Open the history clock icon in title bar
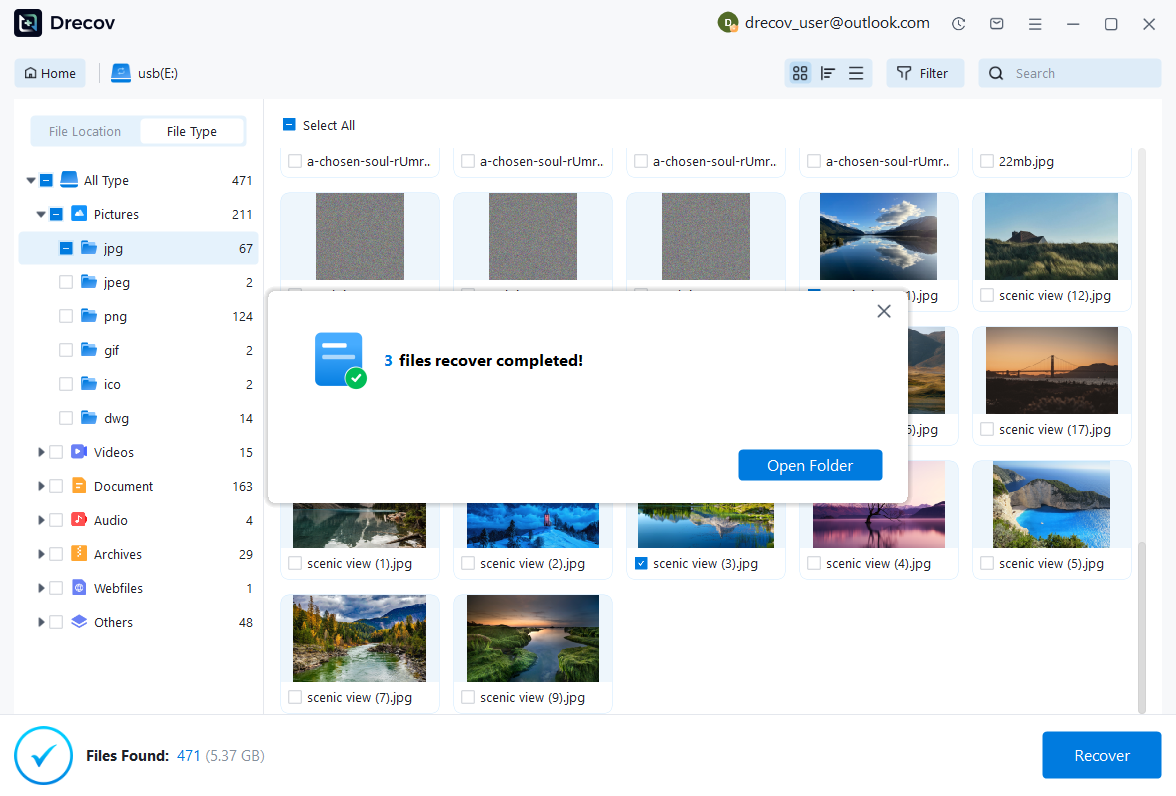 click(959, 24)
